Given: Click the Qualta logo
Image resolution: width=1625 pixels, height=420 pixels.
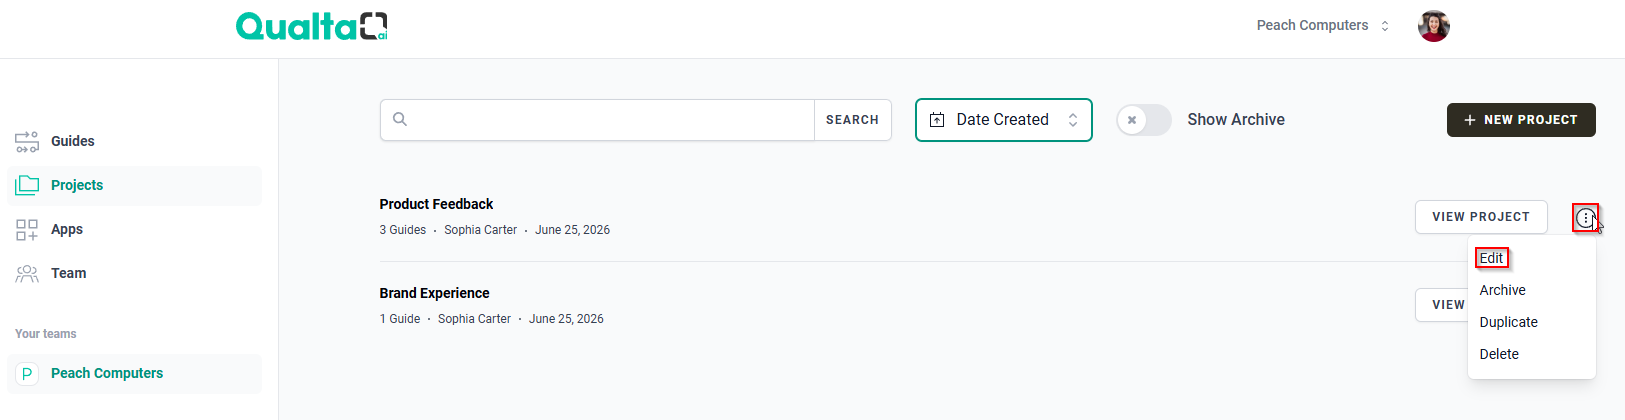Looking at the screenshot, I should (x=311, y=26).
